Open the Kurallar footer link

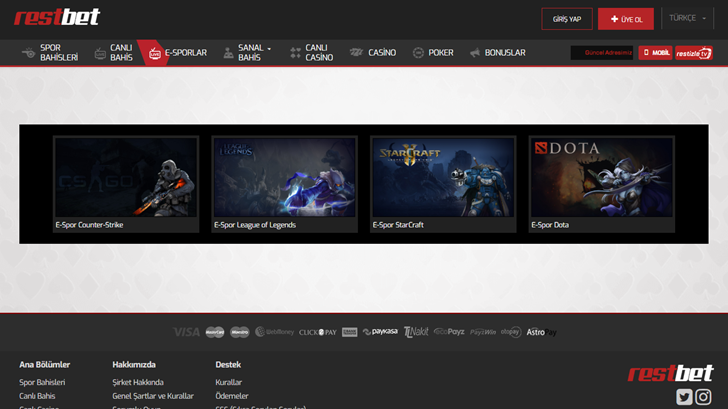[x=228, y=383]
